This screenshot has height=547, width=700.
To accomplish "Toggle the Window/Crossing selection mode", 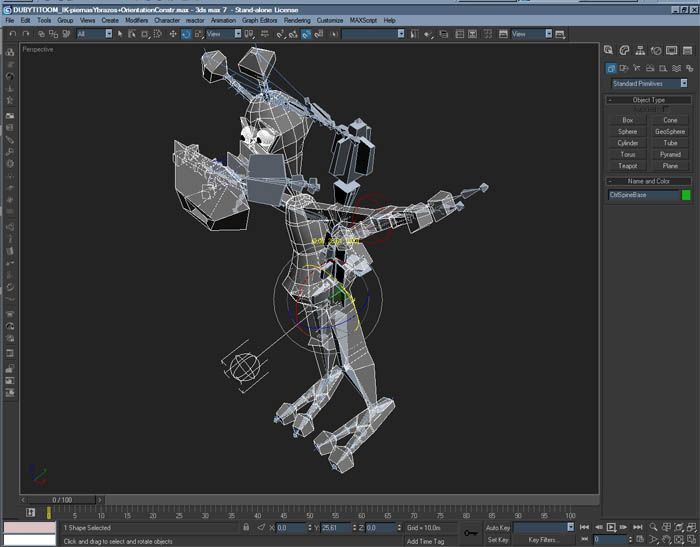I will (x=158, y=33).
